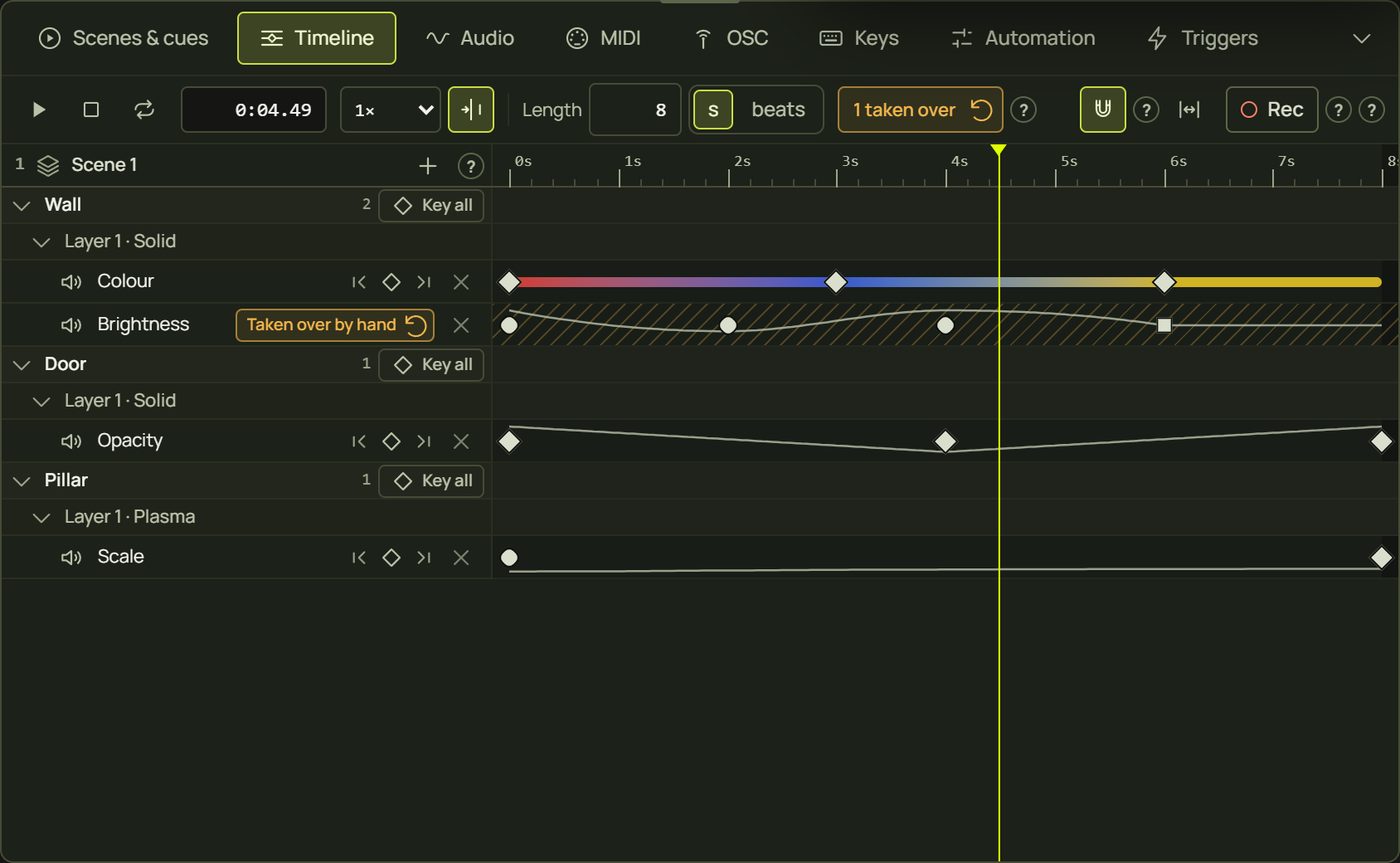The width and height of the screenshot is (1400, 863).
Task: Jump to previous Colour keyframe
Action: 359,282
